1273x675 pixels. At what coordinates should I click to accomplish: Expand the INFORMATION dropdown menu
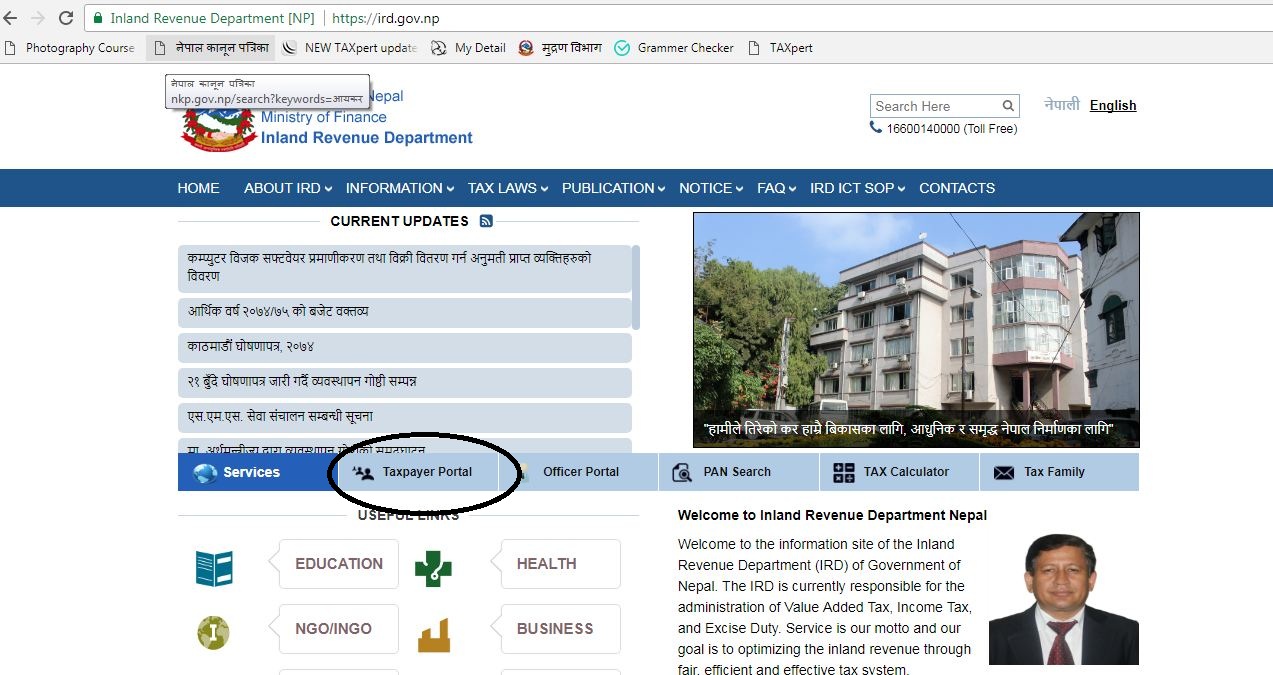(400, 188)
